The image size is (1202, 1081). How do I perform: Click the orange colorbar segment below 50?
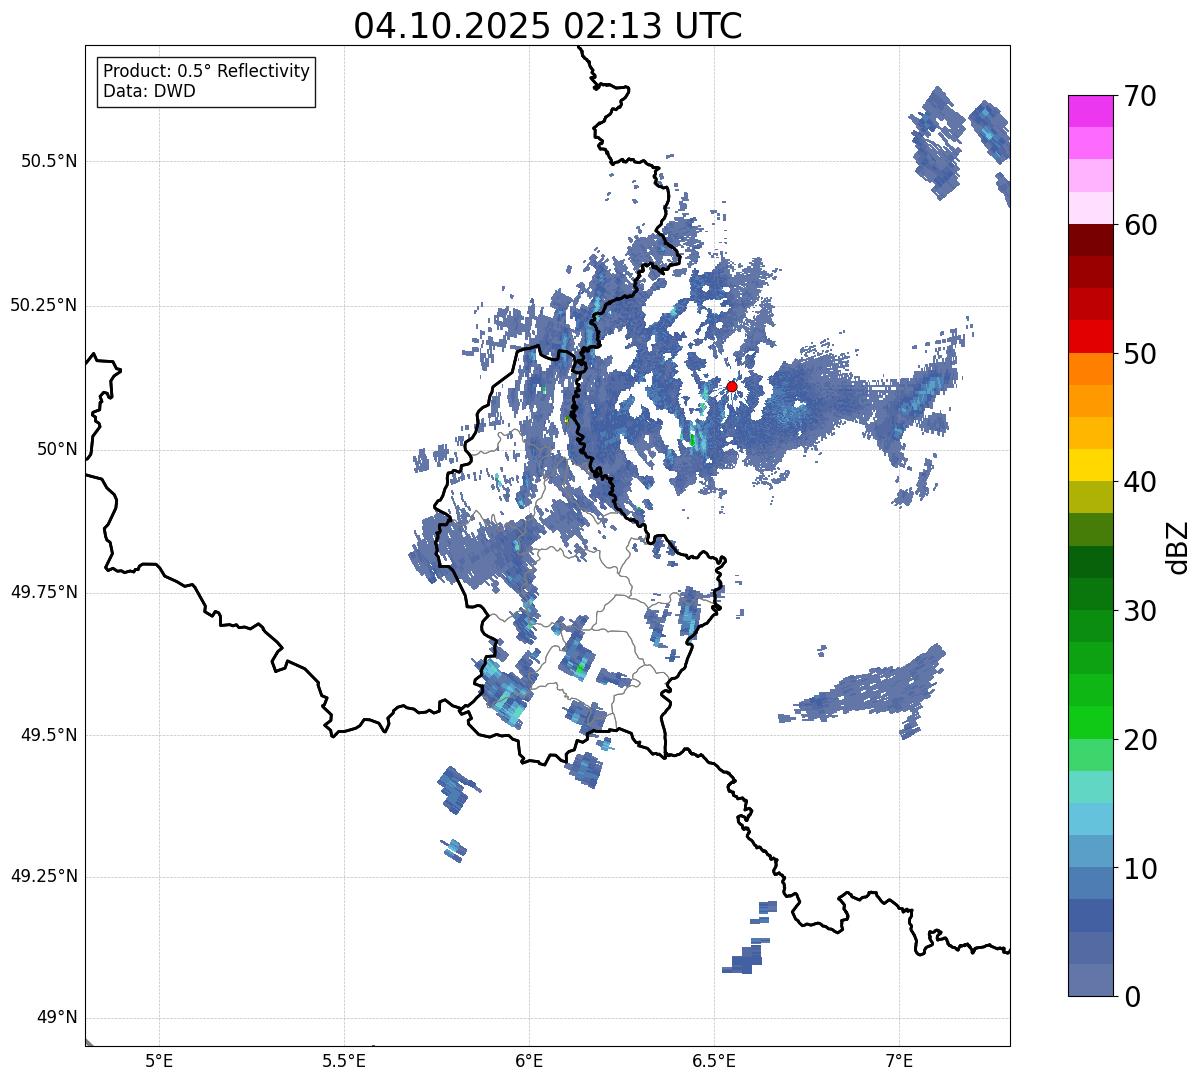pyautogui.click(x=1091, y=368)
